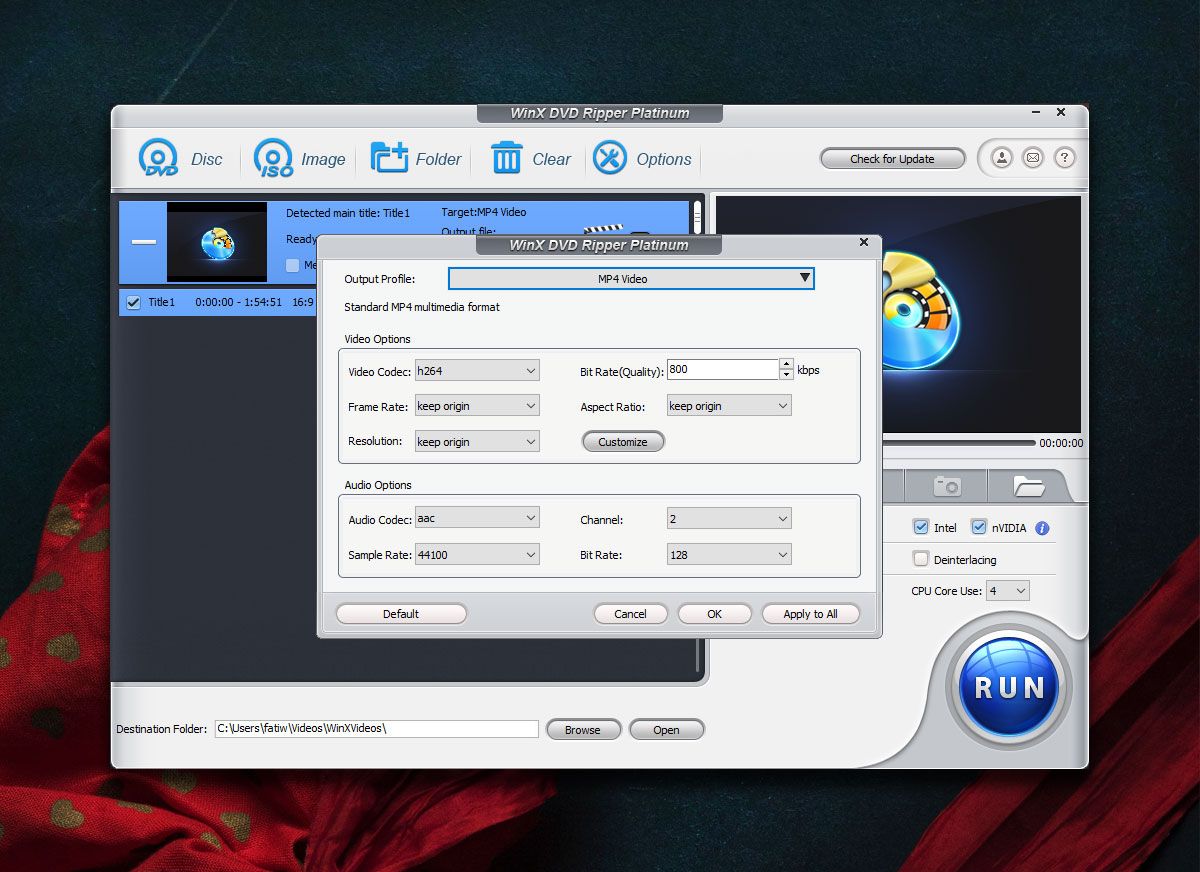Open the destination folder
1200x872 pixels.
tap(666, 730)
